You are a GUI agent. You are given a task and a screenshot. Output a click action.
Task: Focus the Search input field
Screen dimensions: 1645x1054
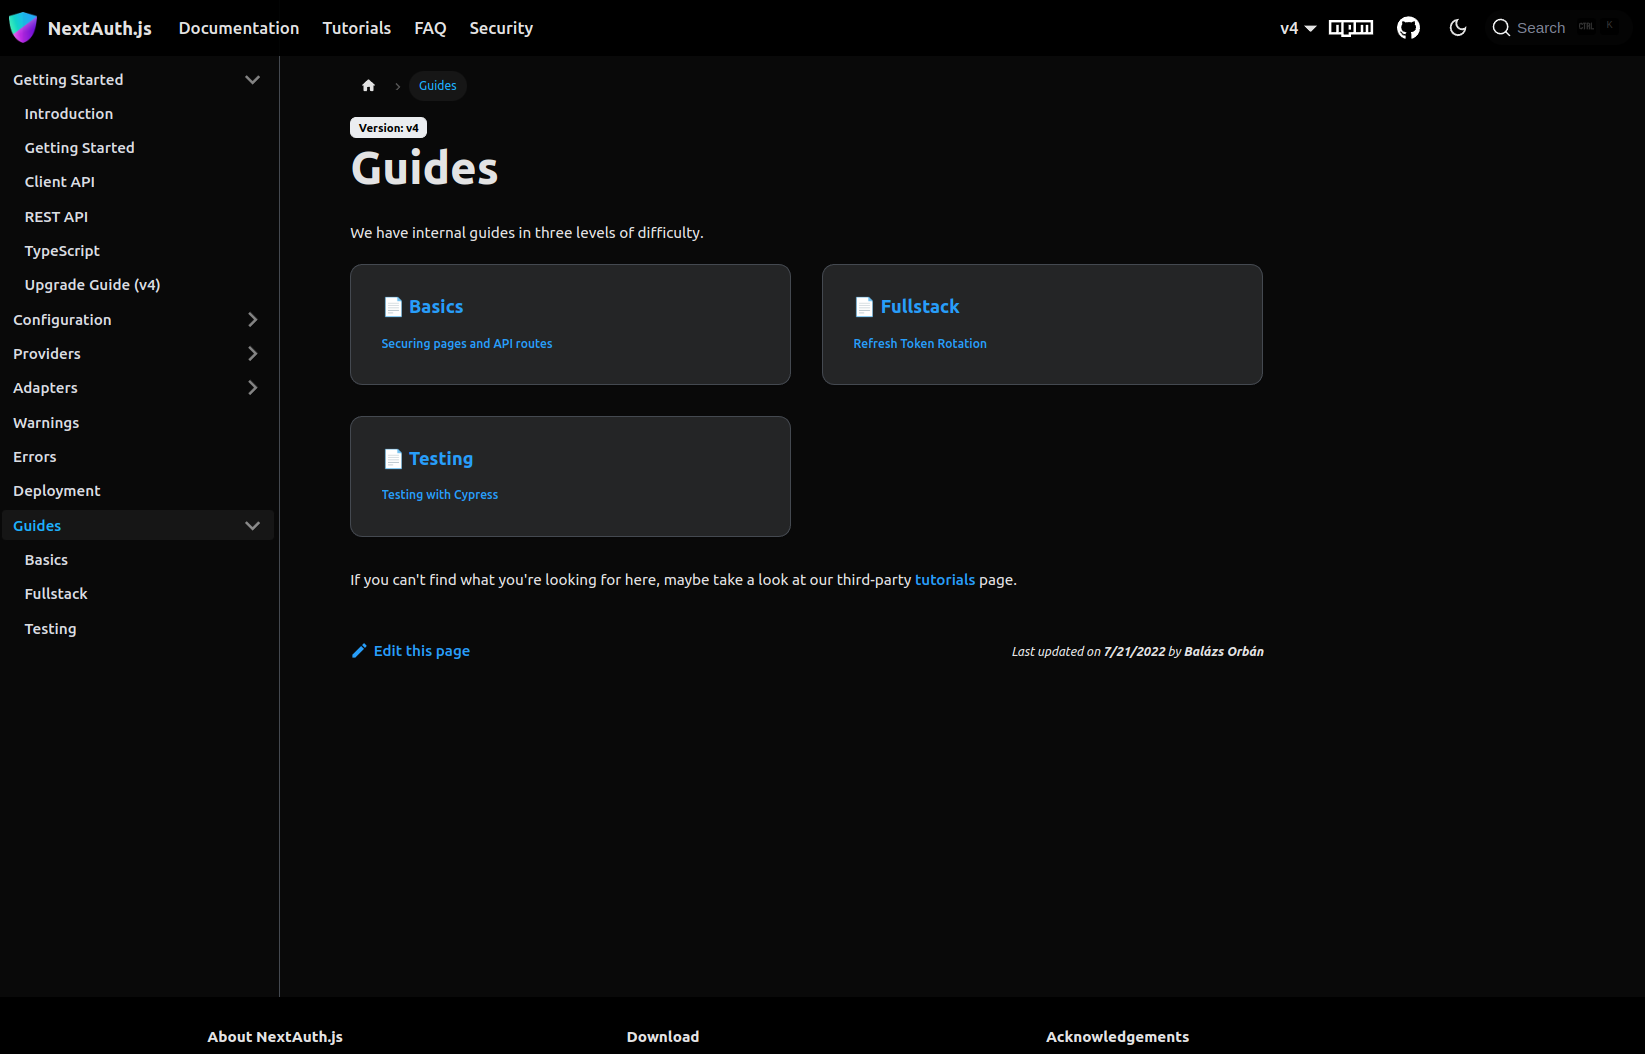tap(1558, 28)
